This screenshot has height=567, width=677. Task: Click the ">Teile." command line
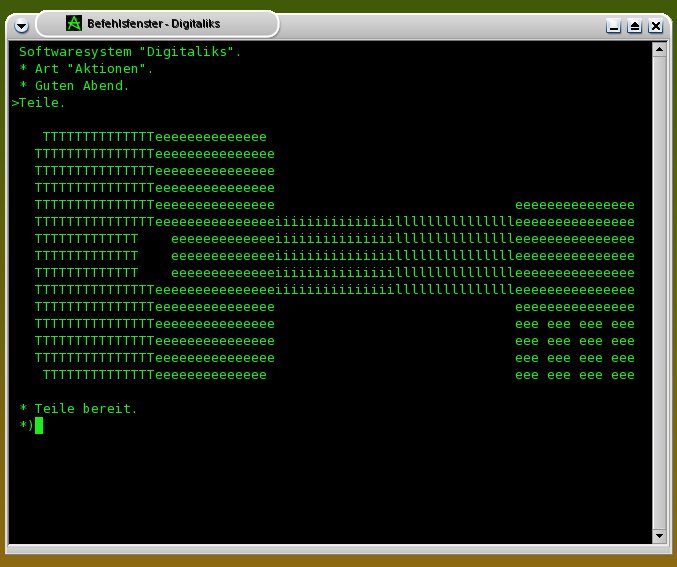click(x=38, y=102)
